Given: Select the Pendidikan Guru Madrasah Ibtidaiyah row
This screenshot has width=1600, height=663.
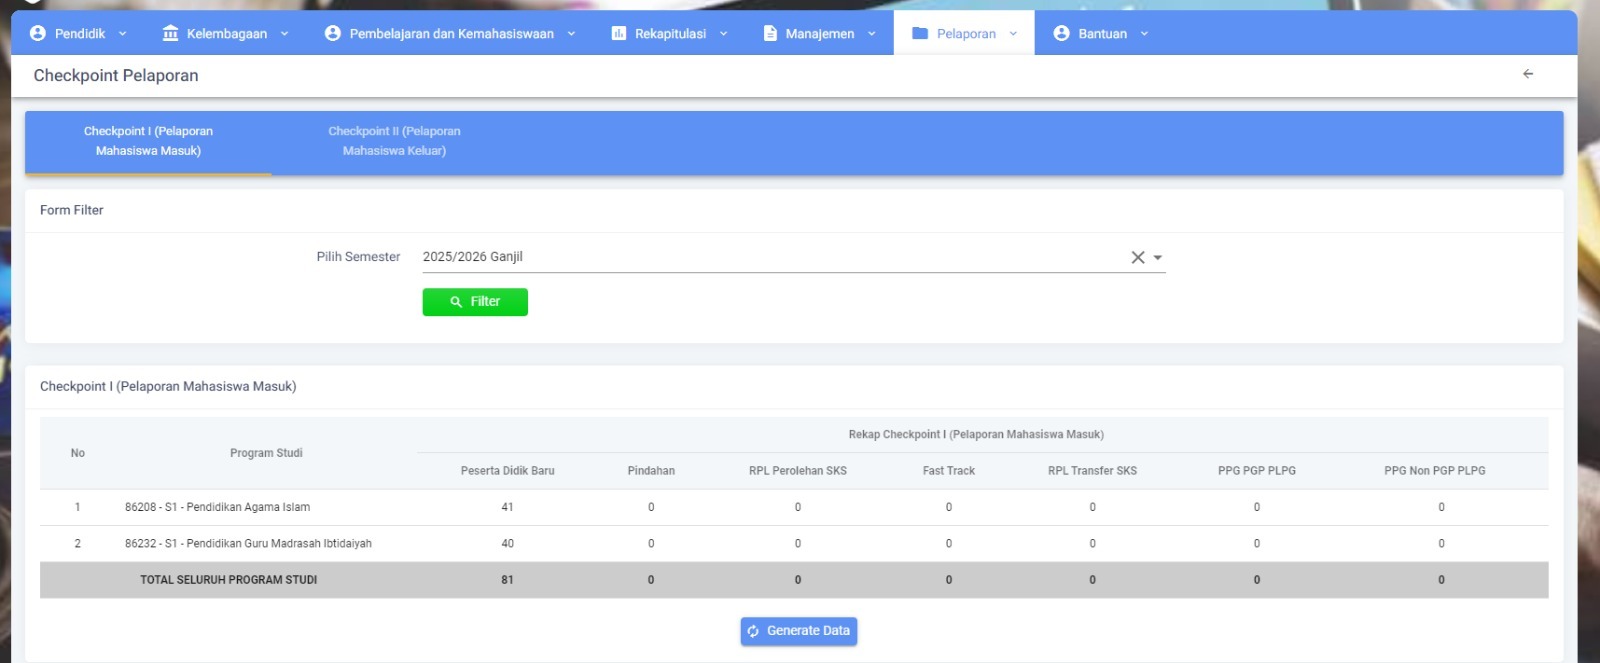Looking at the screenshot, I should [248, 543].
